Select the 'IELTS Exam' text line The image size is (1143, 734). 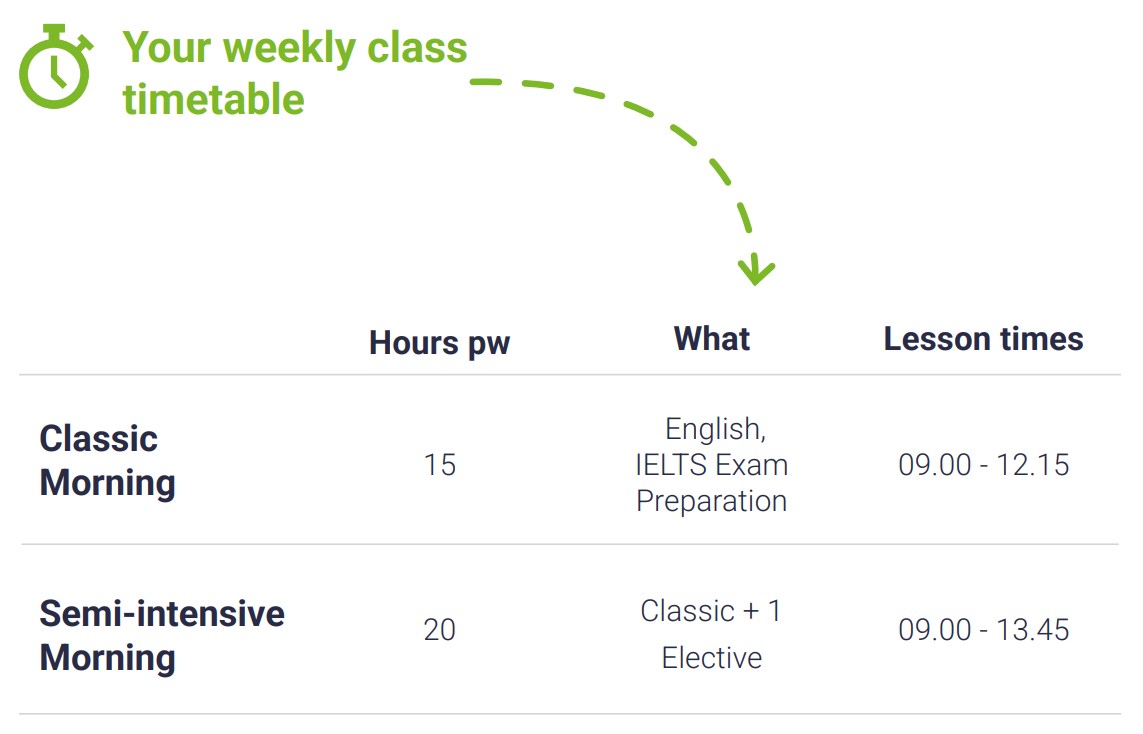pos(711,465)
